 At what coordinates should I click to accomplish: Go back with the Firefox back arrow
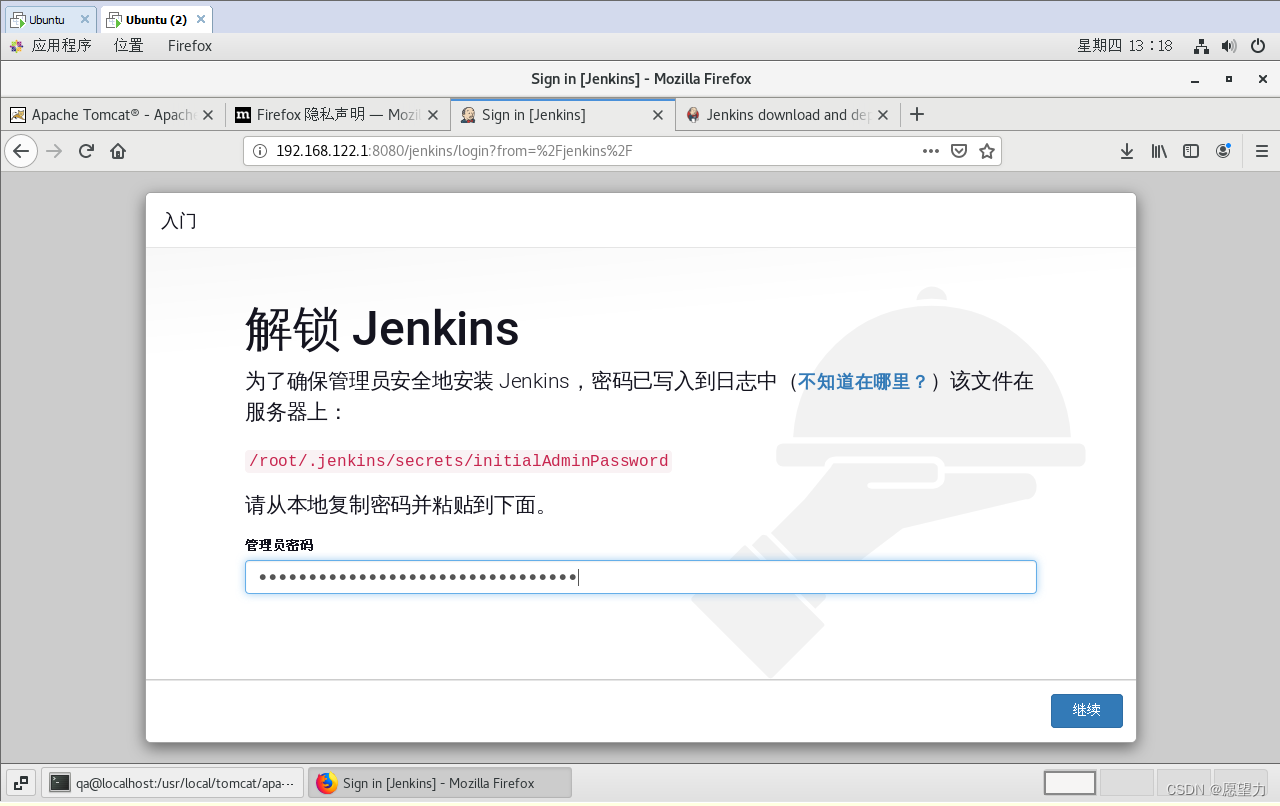[x=21, y=151]
